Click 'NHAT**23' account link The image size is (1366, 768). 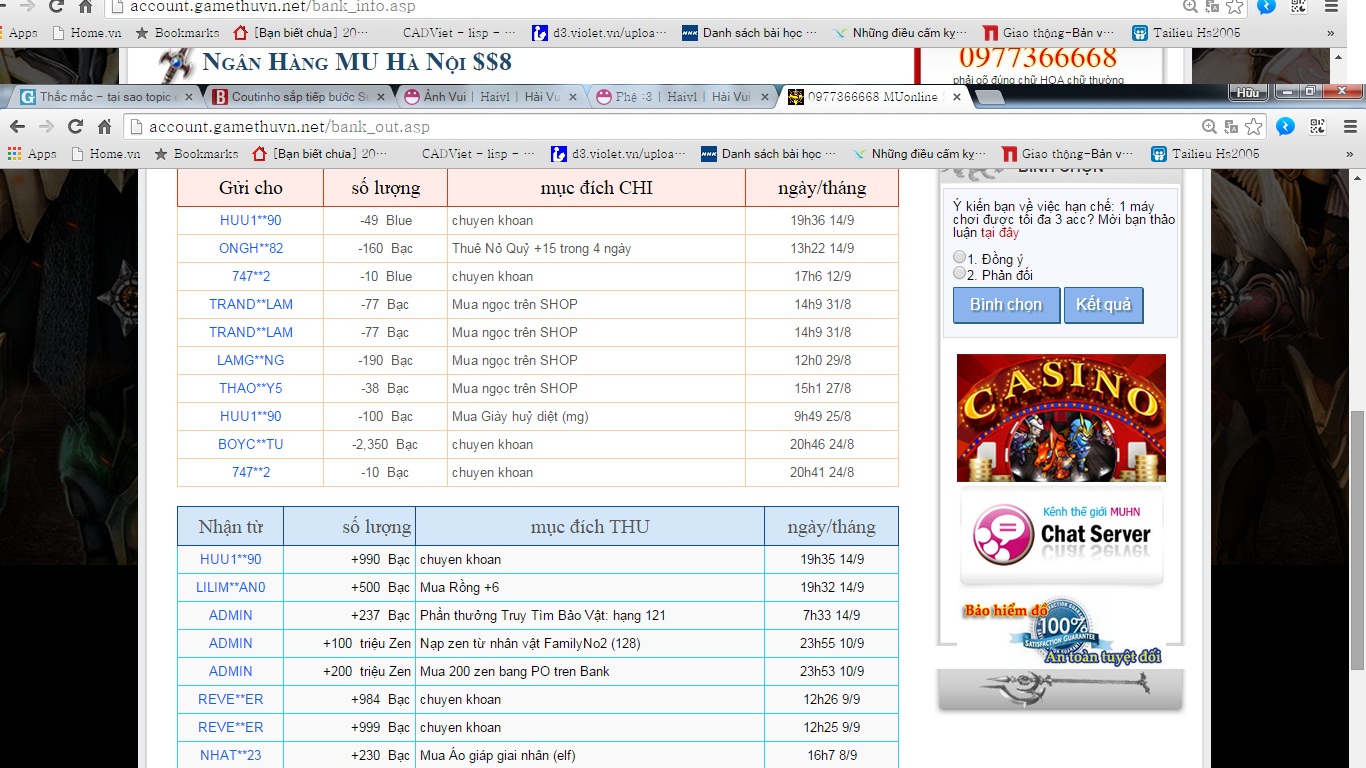(231, 755)
